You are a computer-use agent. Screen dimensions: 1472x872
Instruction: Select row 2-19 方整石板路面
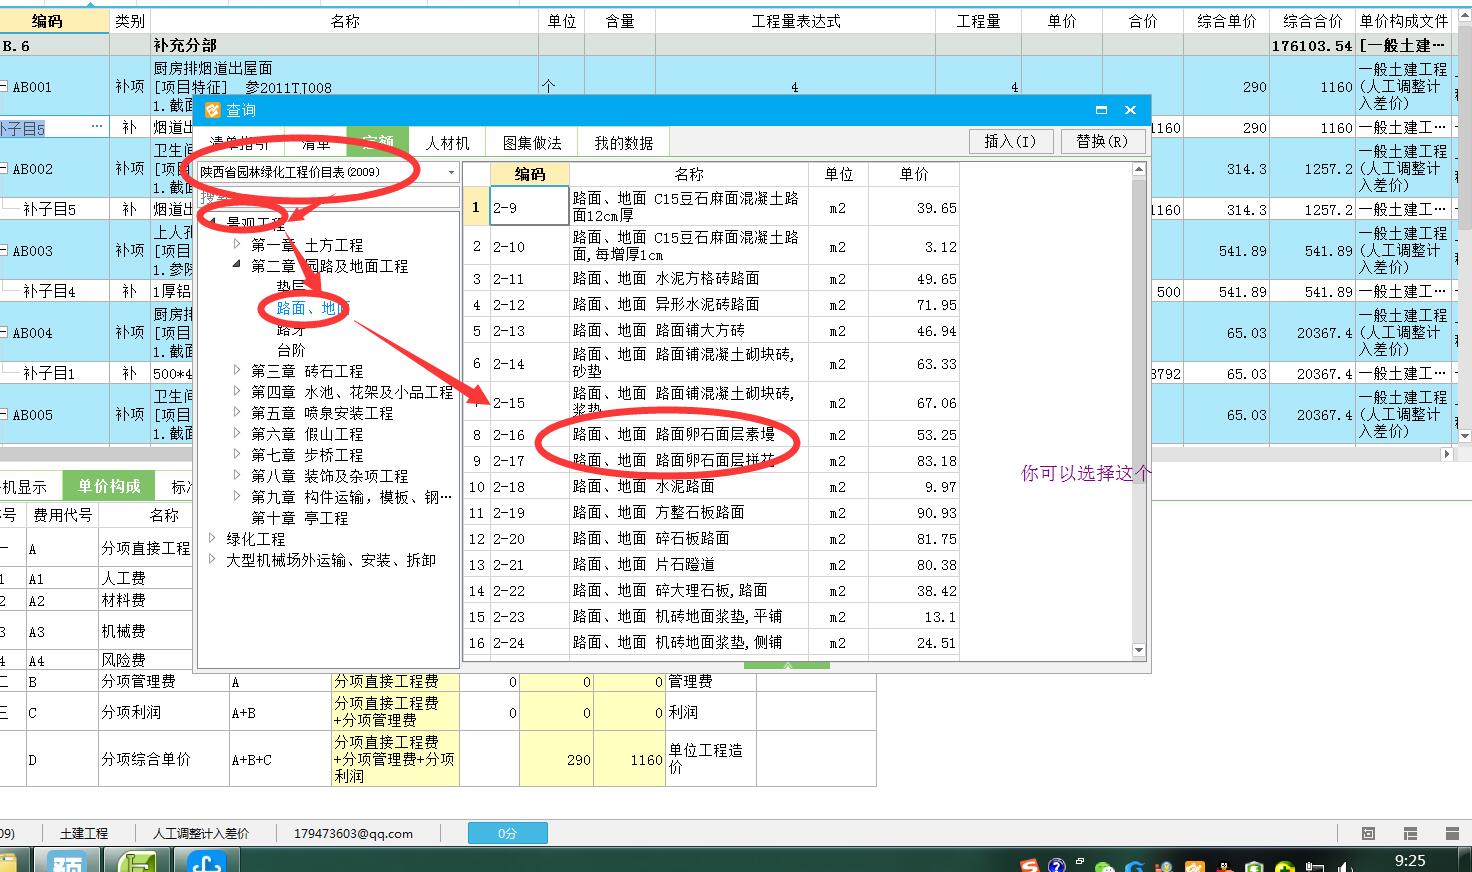[x=711, y=513]
